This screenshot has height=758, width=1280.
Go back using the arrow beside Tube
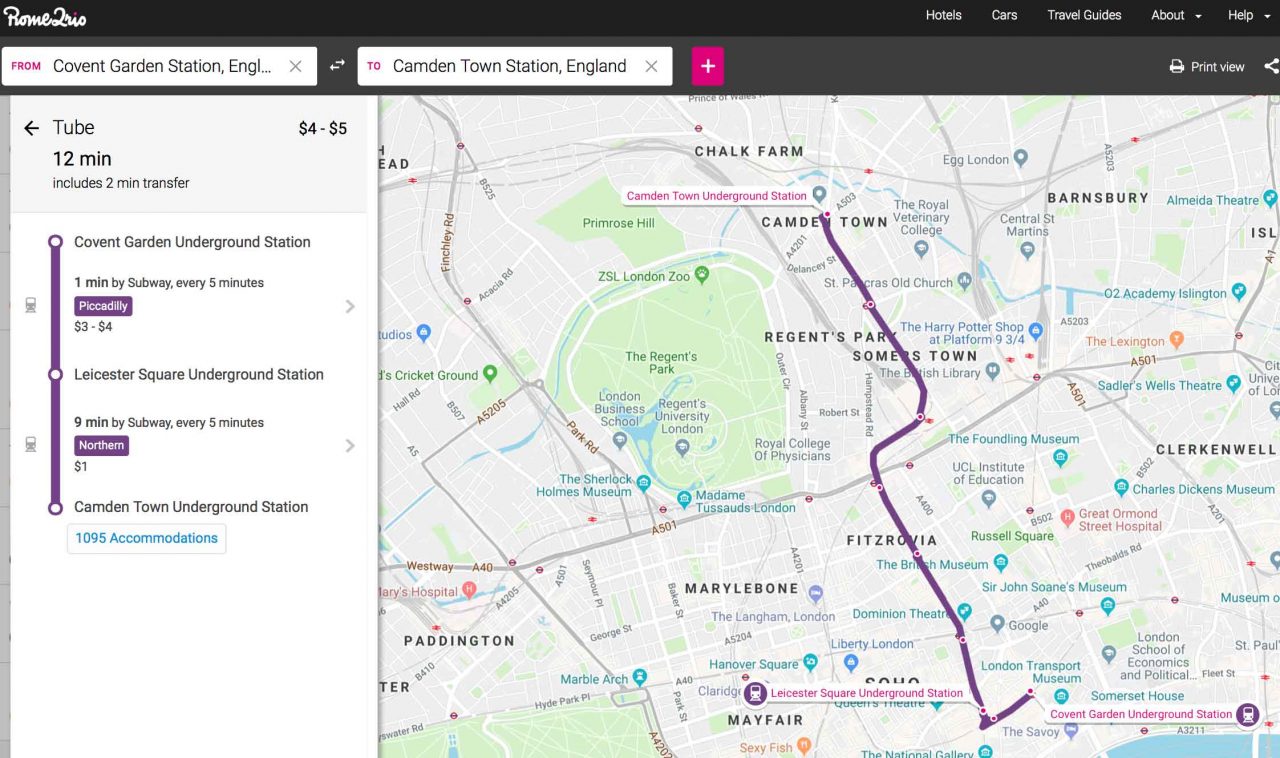pos(31,128)
